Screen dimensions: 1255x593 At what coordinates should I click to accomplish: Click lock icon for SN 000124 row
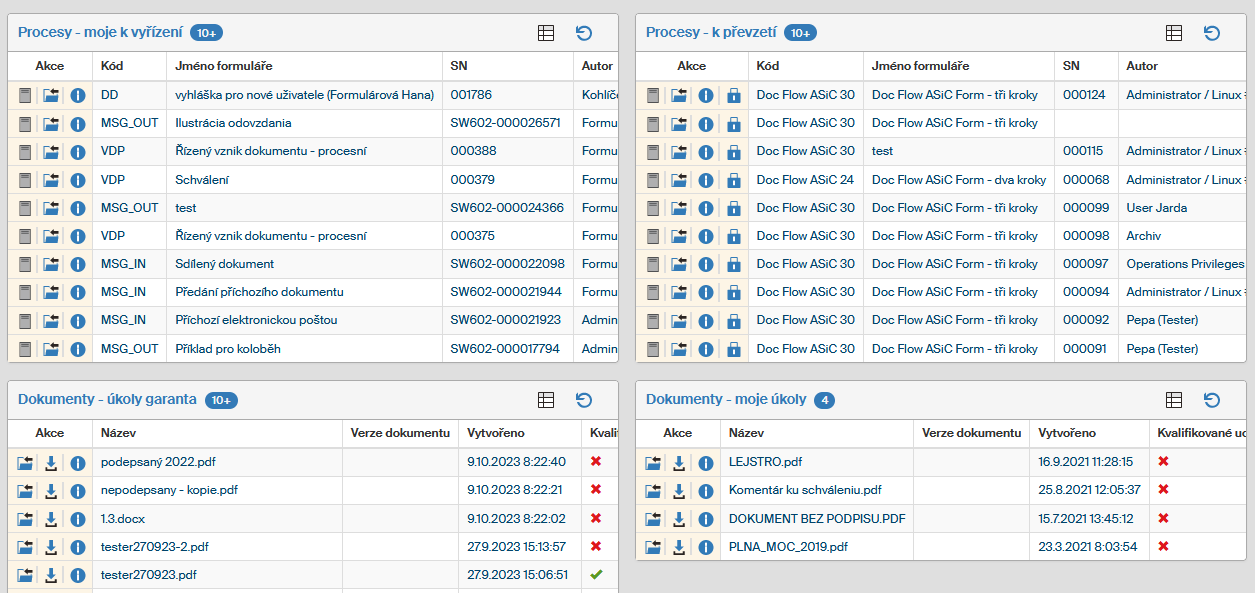(x=733, y=96)
